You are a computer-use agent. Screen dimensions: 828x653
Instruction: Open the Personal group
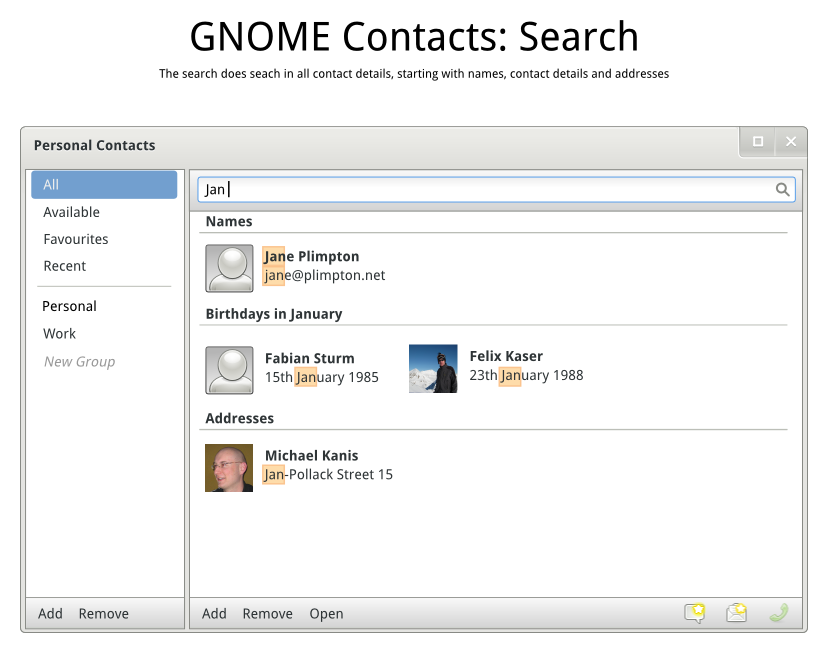tap(70, 306)
